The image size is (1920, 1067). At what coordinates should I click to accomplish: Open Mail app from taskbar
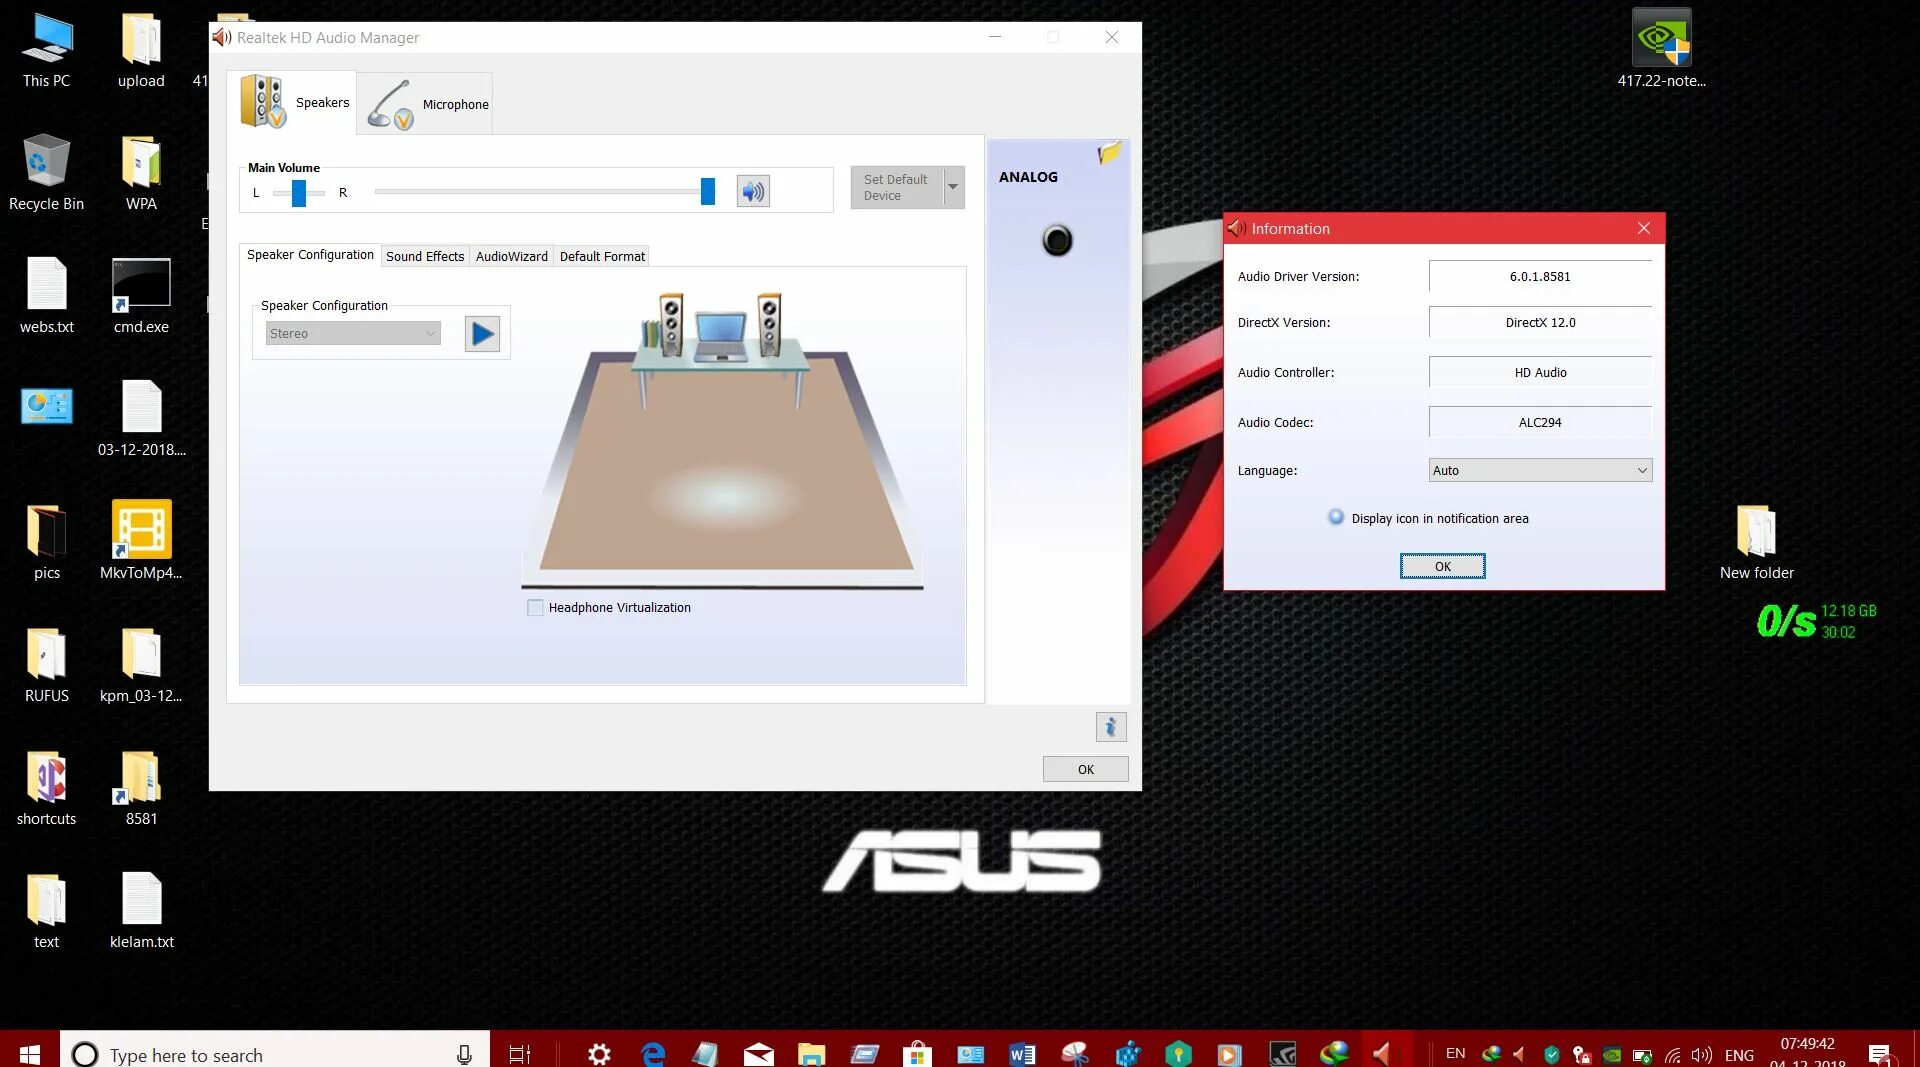pyautogui.click(x=758, y=1054)
